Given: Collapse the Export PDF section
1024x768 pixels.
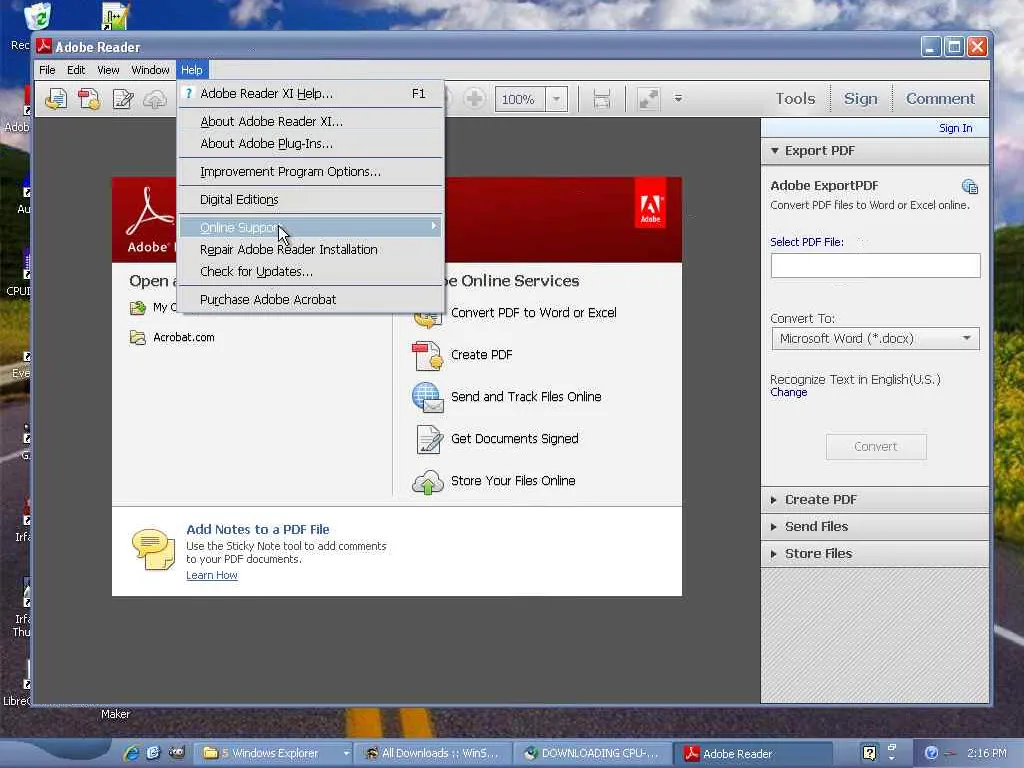Looking at the screenshot, I should (875, 151).
